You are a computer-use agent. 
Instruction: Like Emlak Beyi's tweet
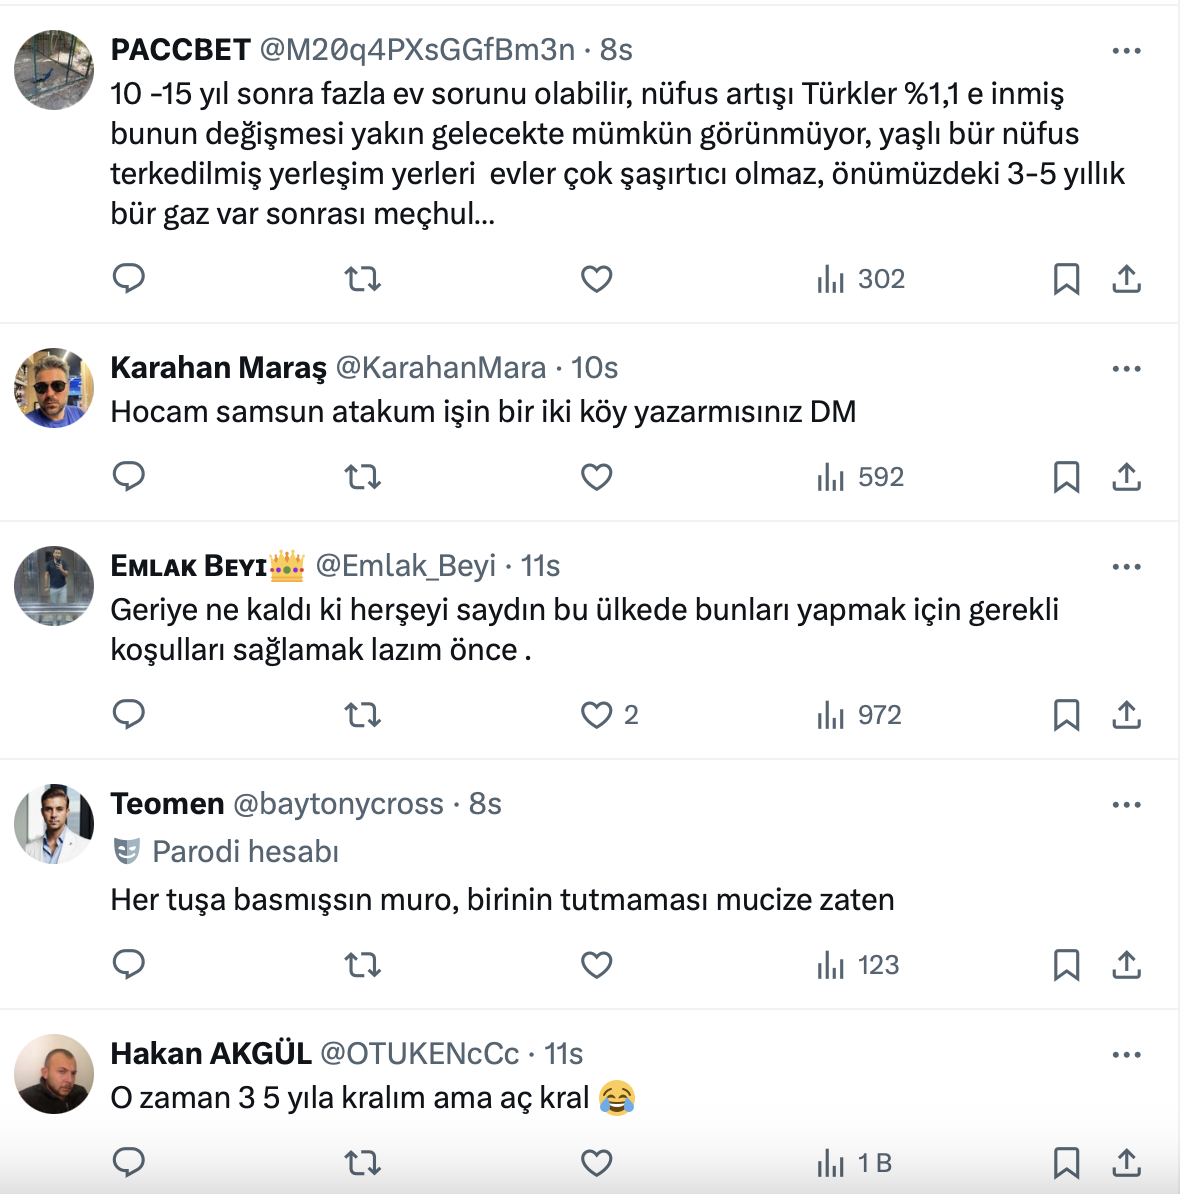click(x=597, y=715)
